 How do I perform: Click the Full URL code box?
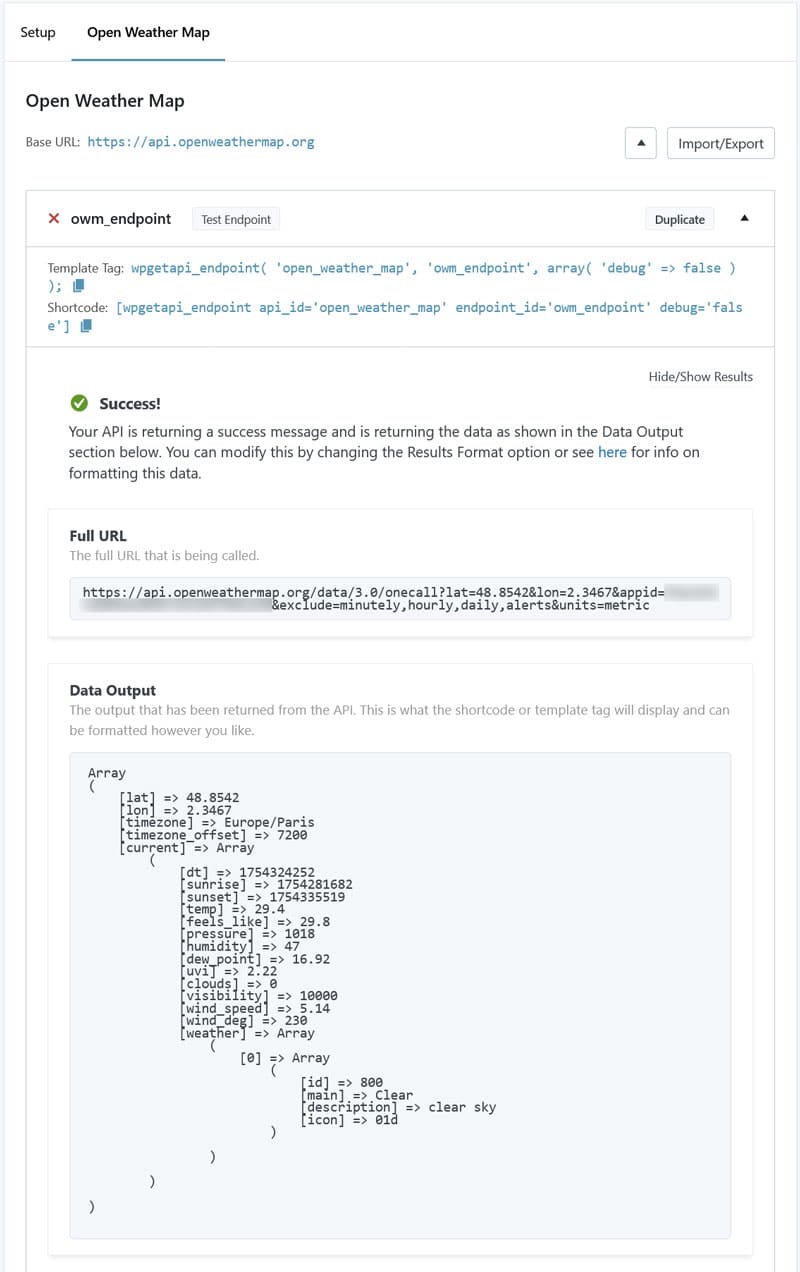(x=400, y=599)
